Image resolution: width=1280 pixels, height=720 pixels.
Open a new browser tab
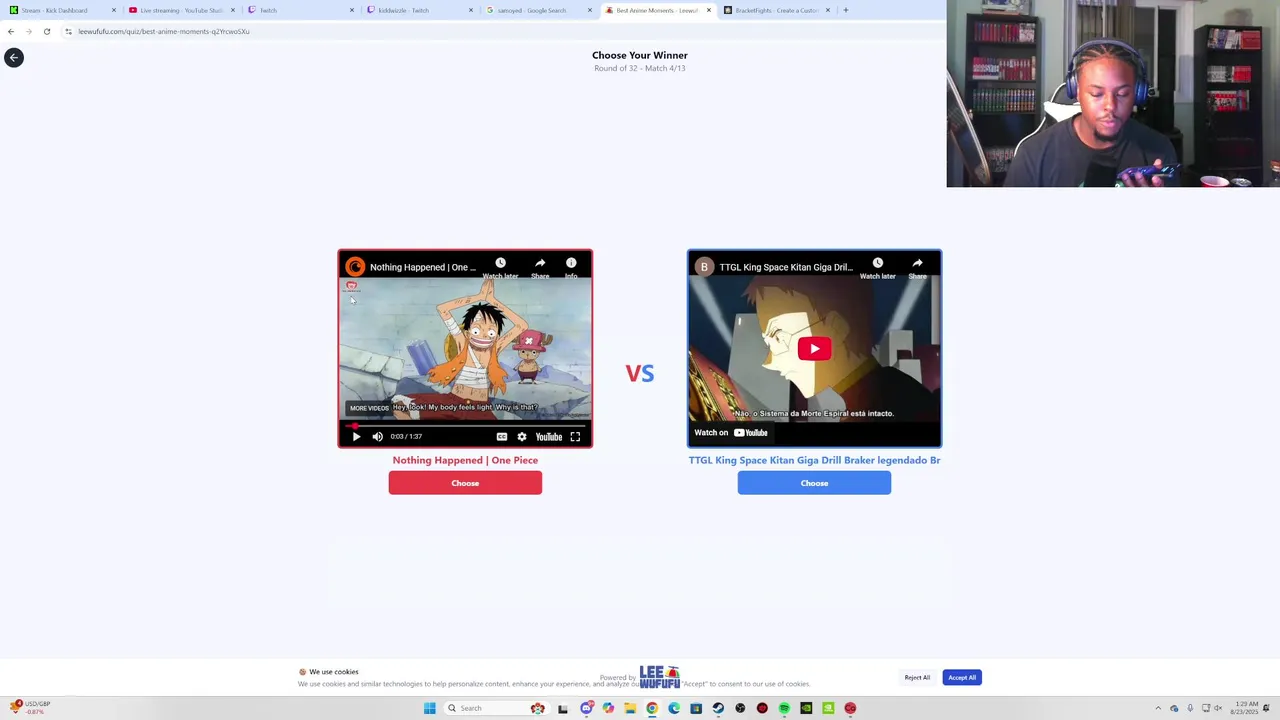point(846,10)
